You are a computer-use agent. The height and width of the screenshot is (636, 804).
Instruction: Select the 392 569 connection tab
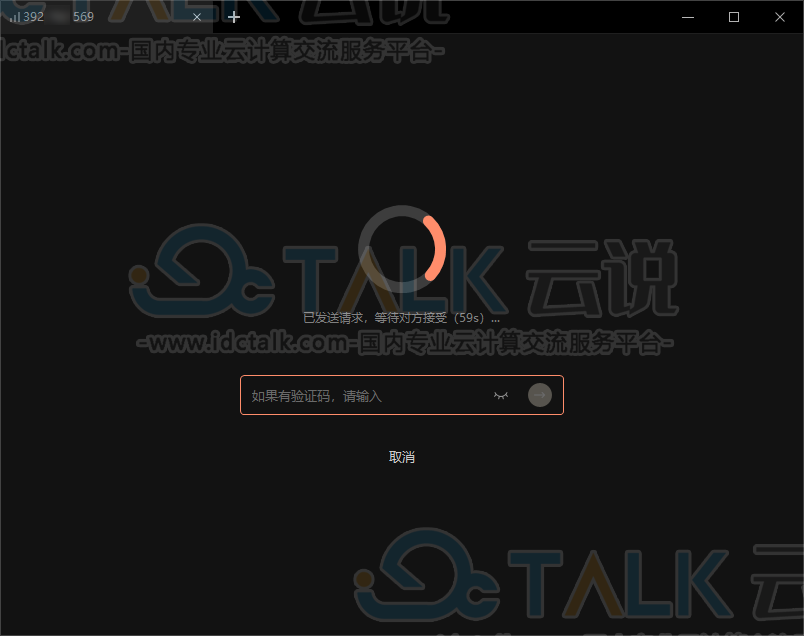[x=106, y=17]
